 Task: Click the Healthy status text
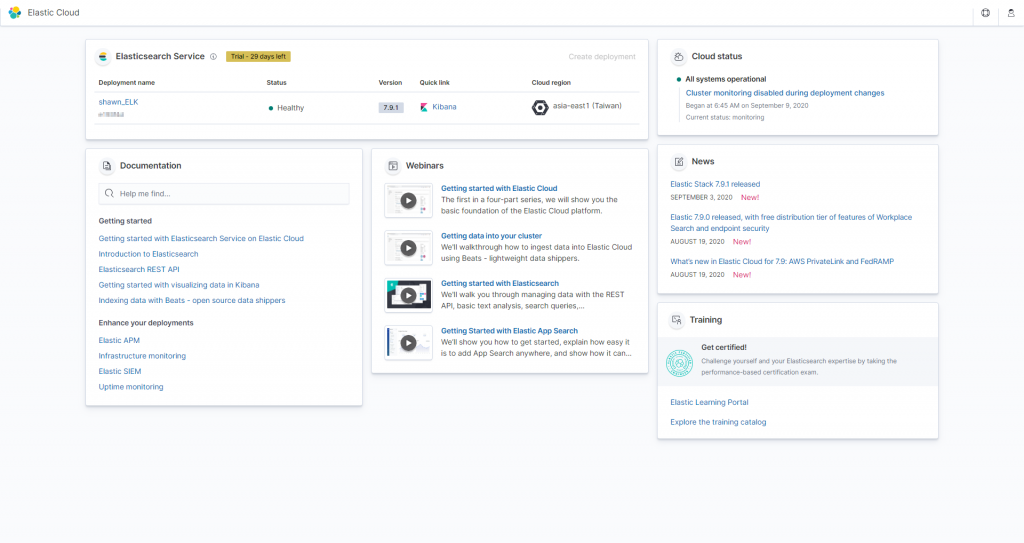tap(291, 108)
